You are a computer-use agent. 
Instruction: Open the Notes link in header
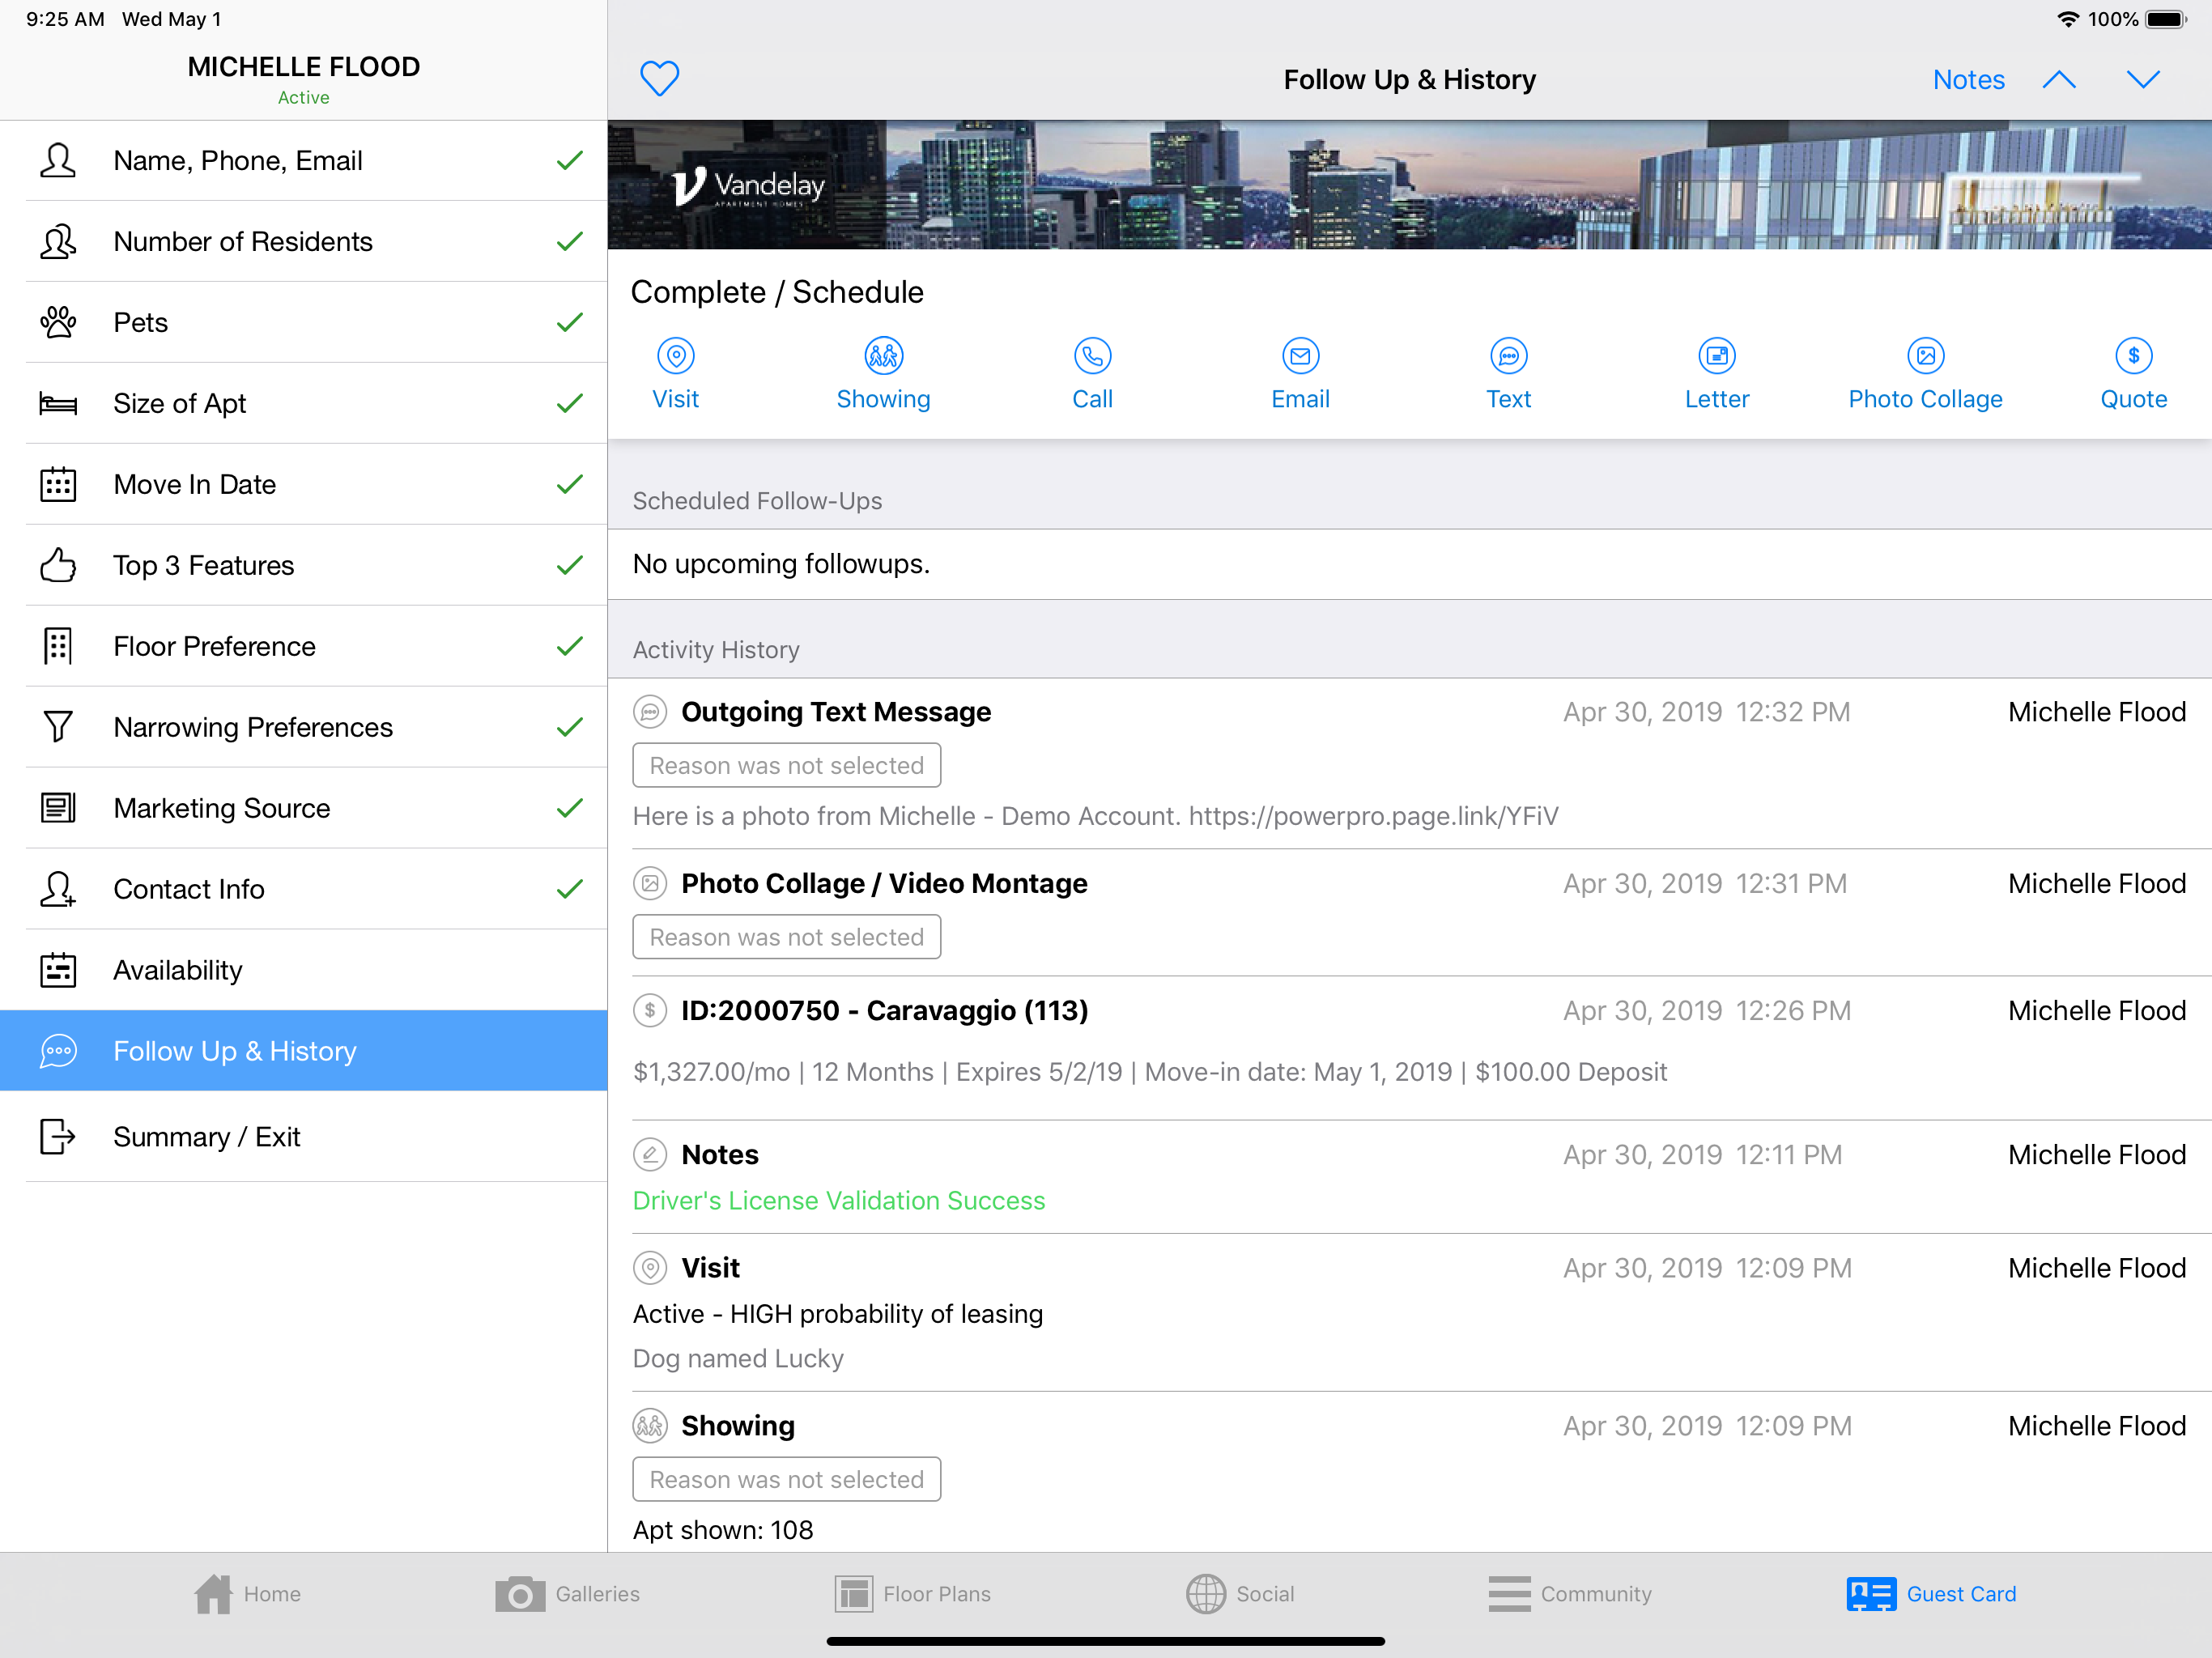pos(1968,79)
